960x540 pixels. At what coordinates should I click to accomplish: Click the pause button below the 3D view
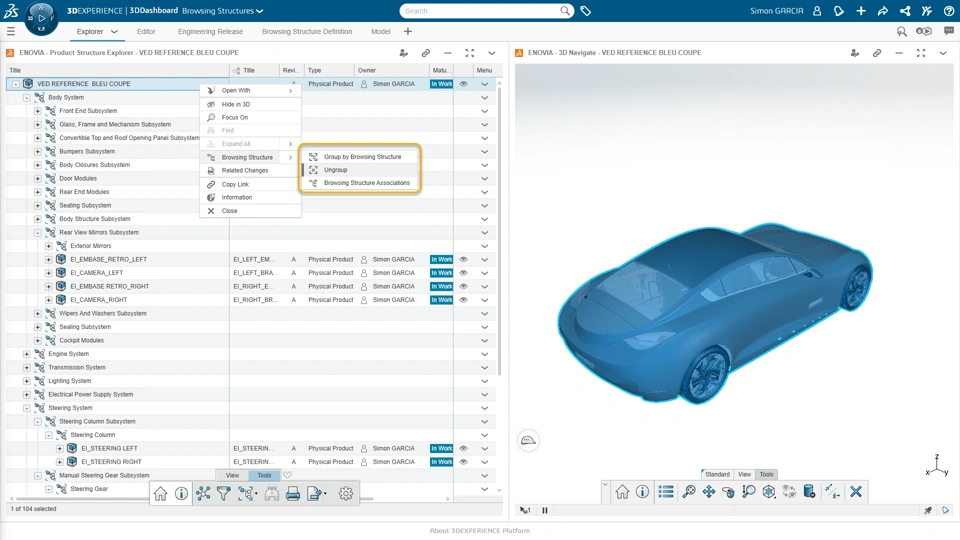coord(544,510)
